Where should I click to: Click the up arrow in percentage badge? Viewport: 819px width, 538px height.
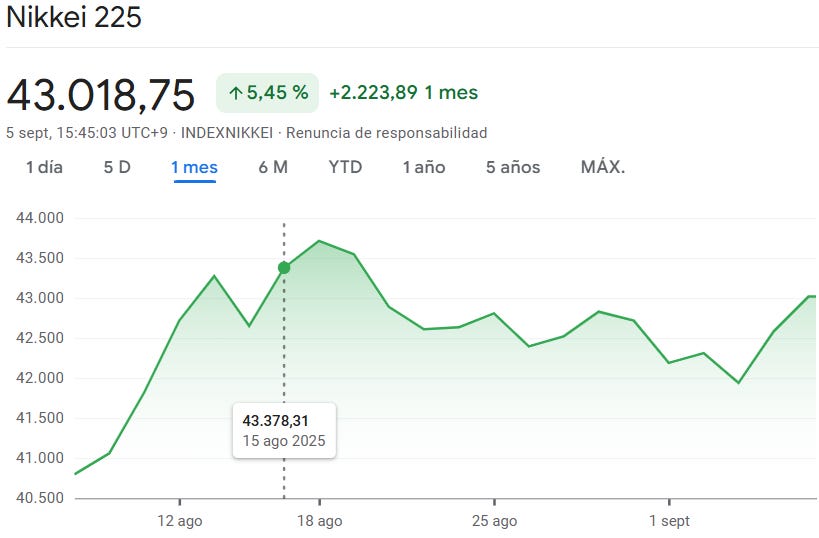[236, 93]
